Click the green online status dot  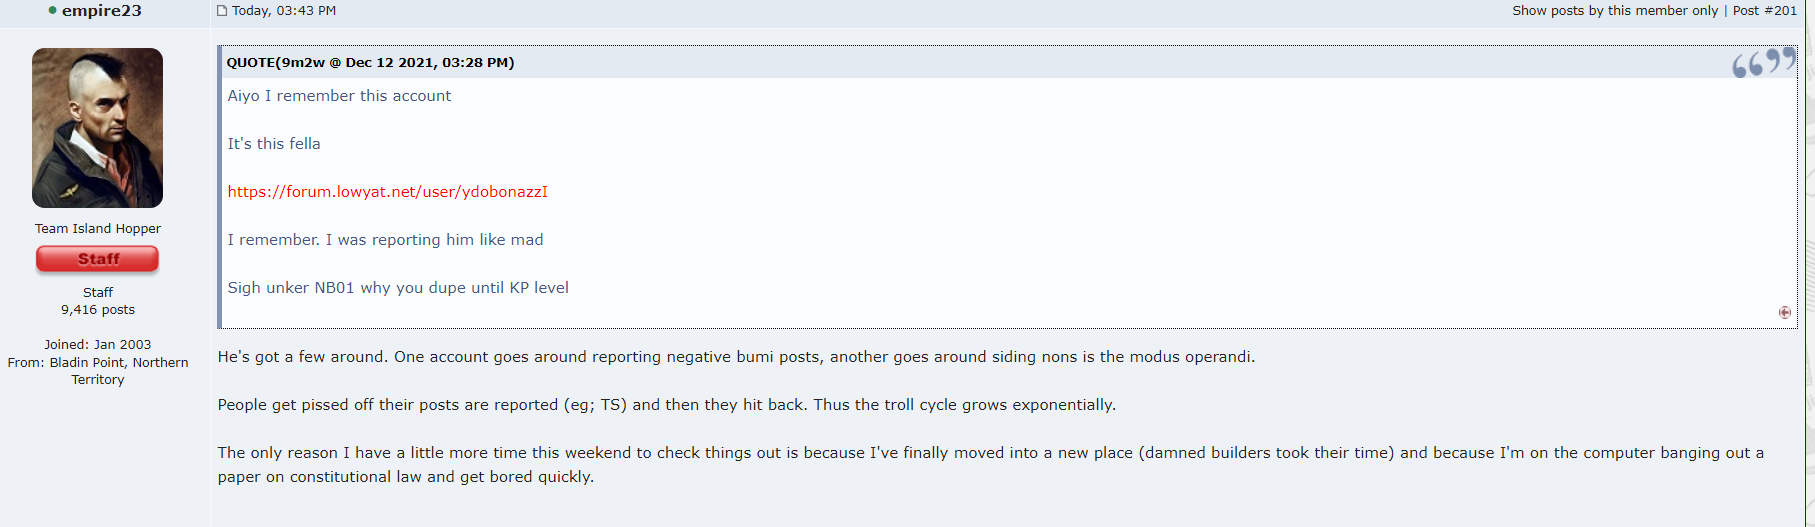coord(52,10)
